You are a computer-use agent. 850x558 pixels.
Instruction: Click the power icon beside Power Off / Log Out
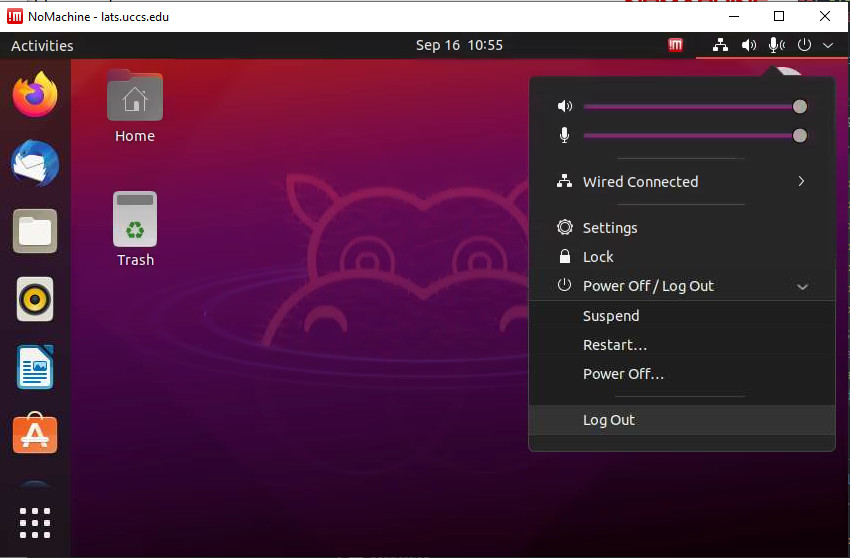564,285
